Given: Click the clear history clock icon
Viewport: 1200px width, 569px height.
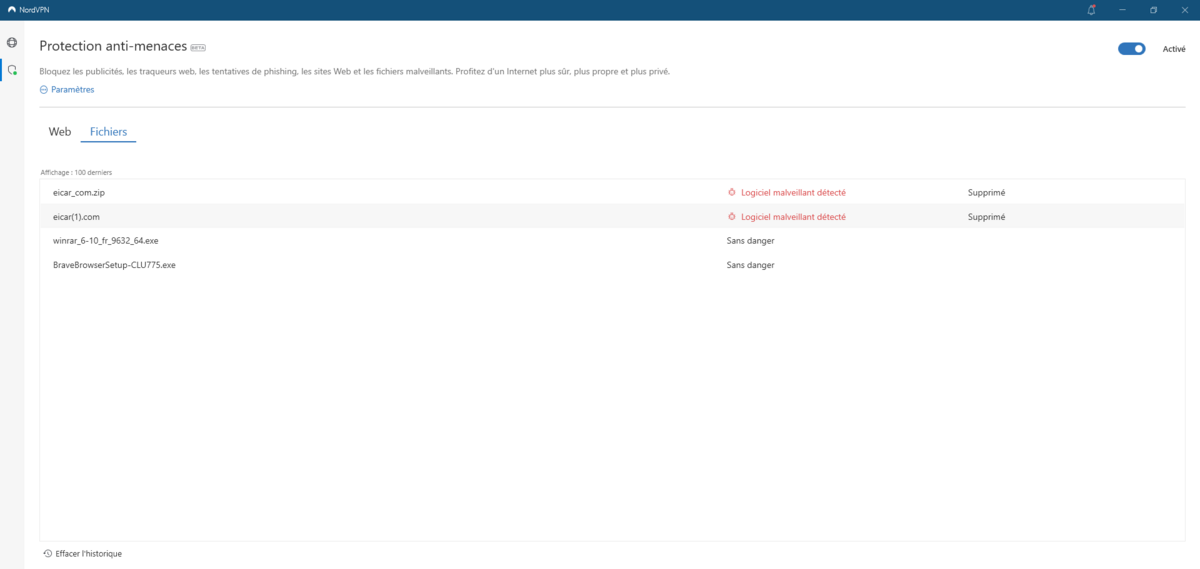Looking at the screenshot, I should point(48,553).
